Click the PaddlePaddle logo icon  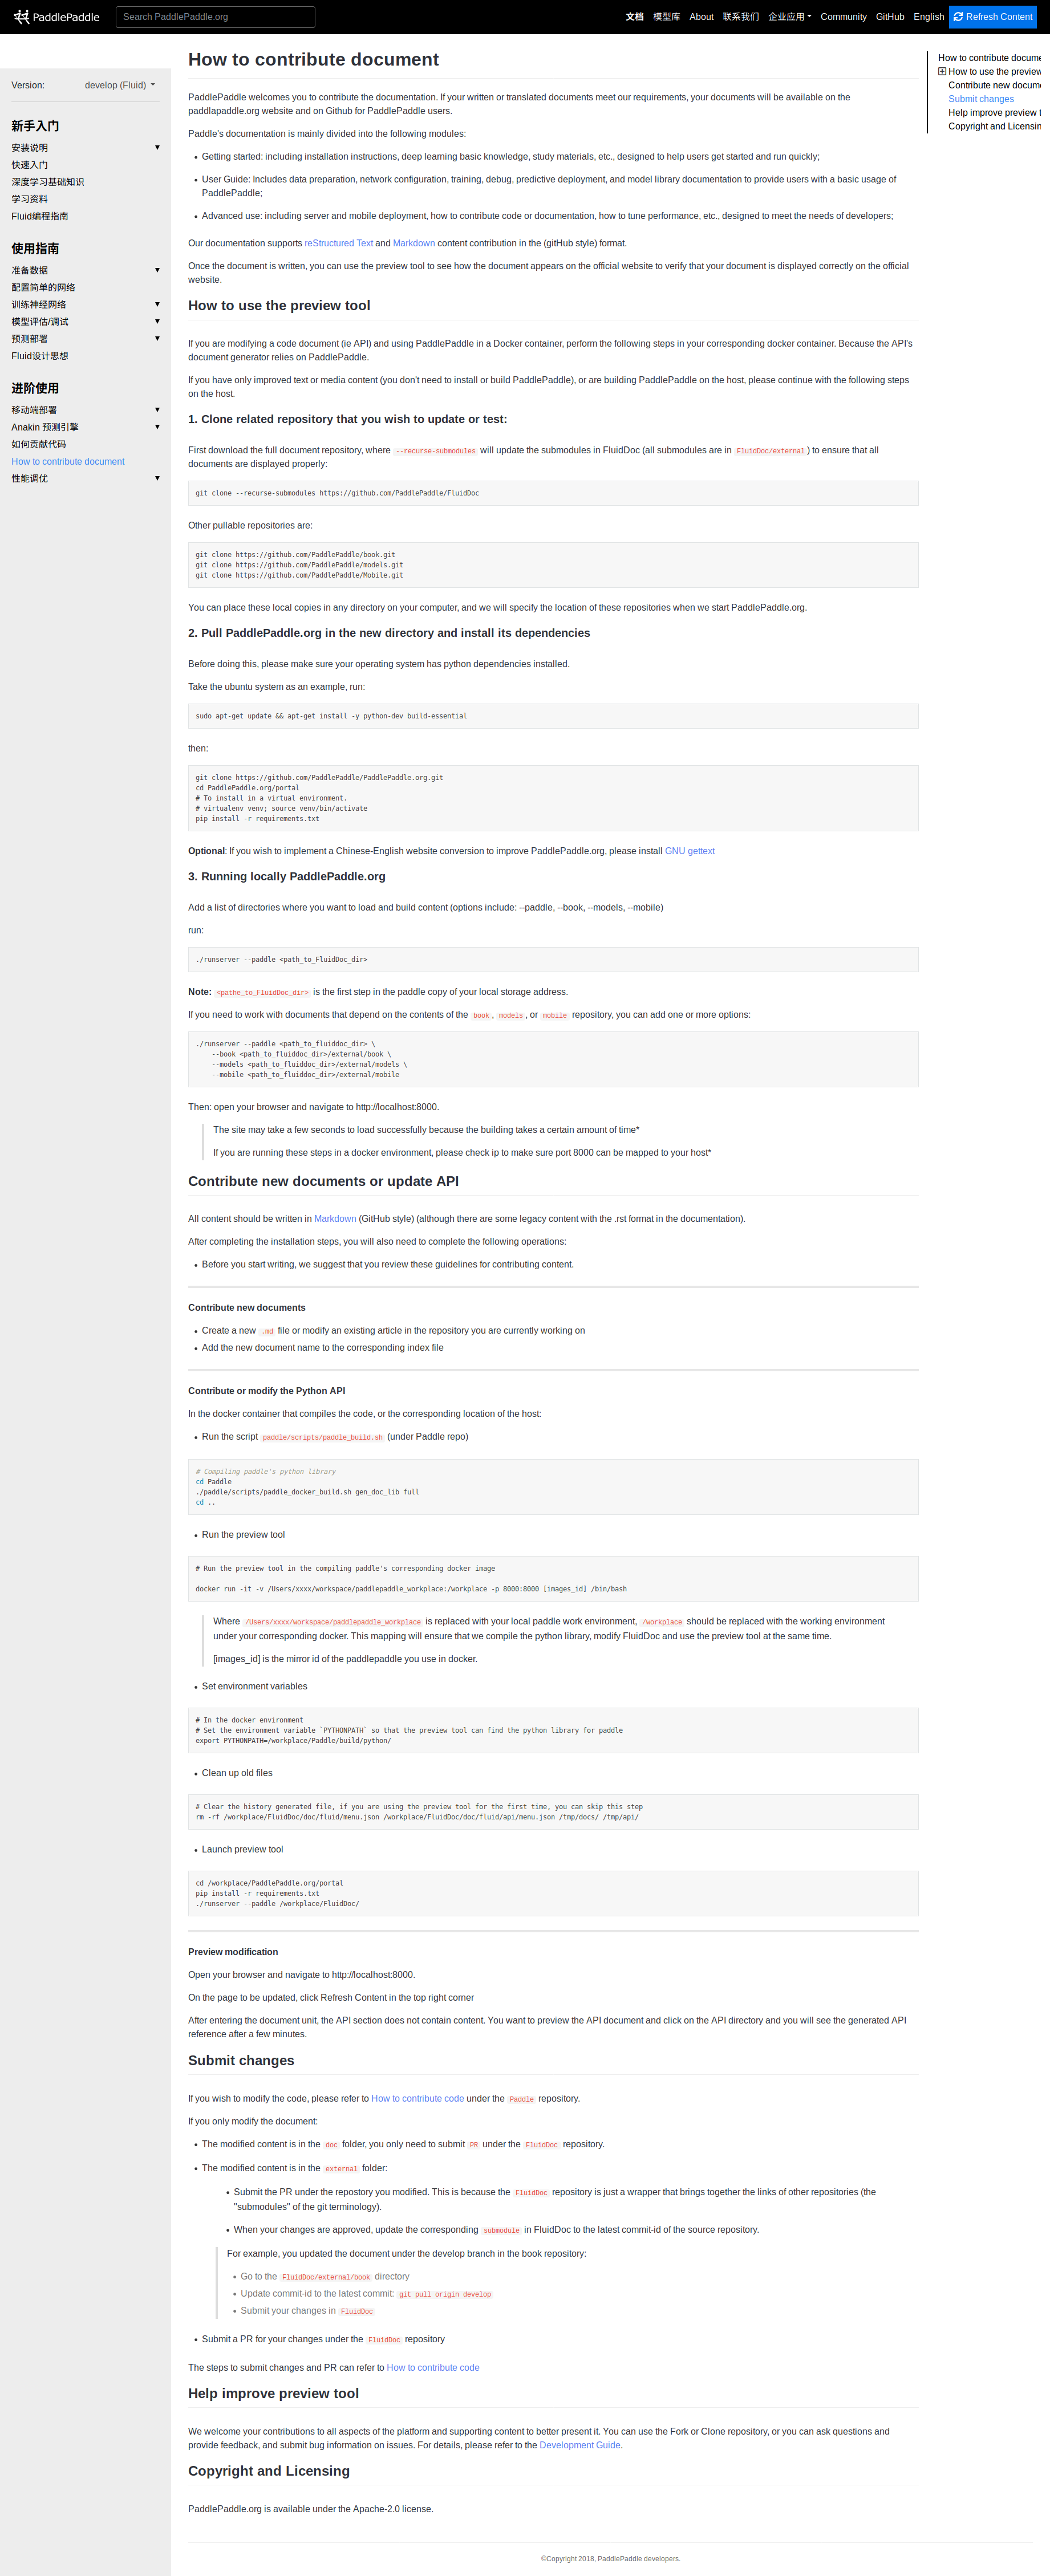[x=22, y=17]
